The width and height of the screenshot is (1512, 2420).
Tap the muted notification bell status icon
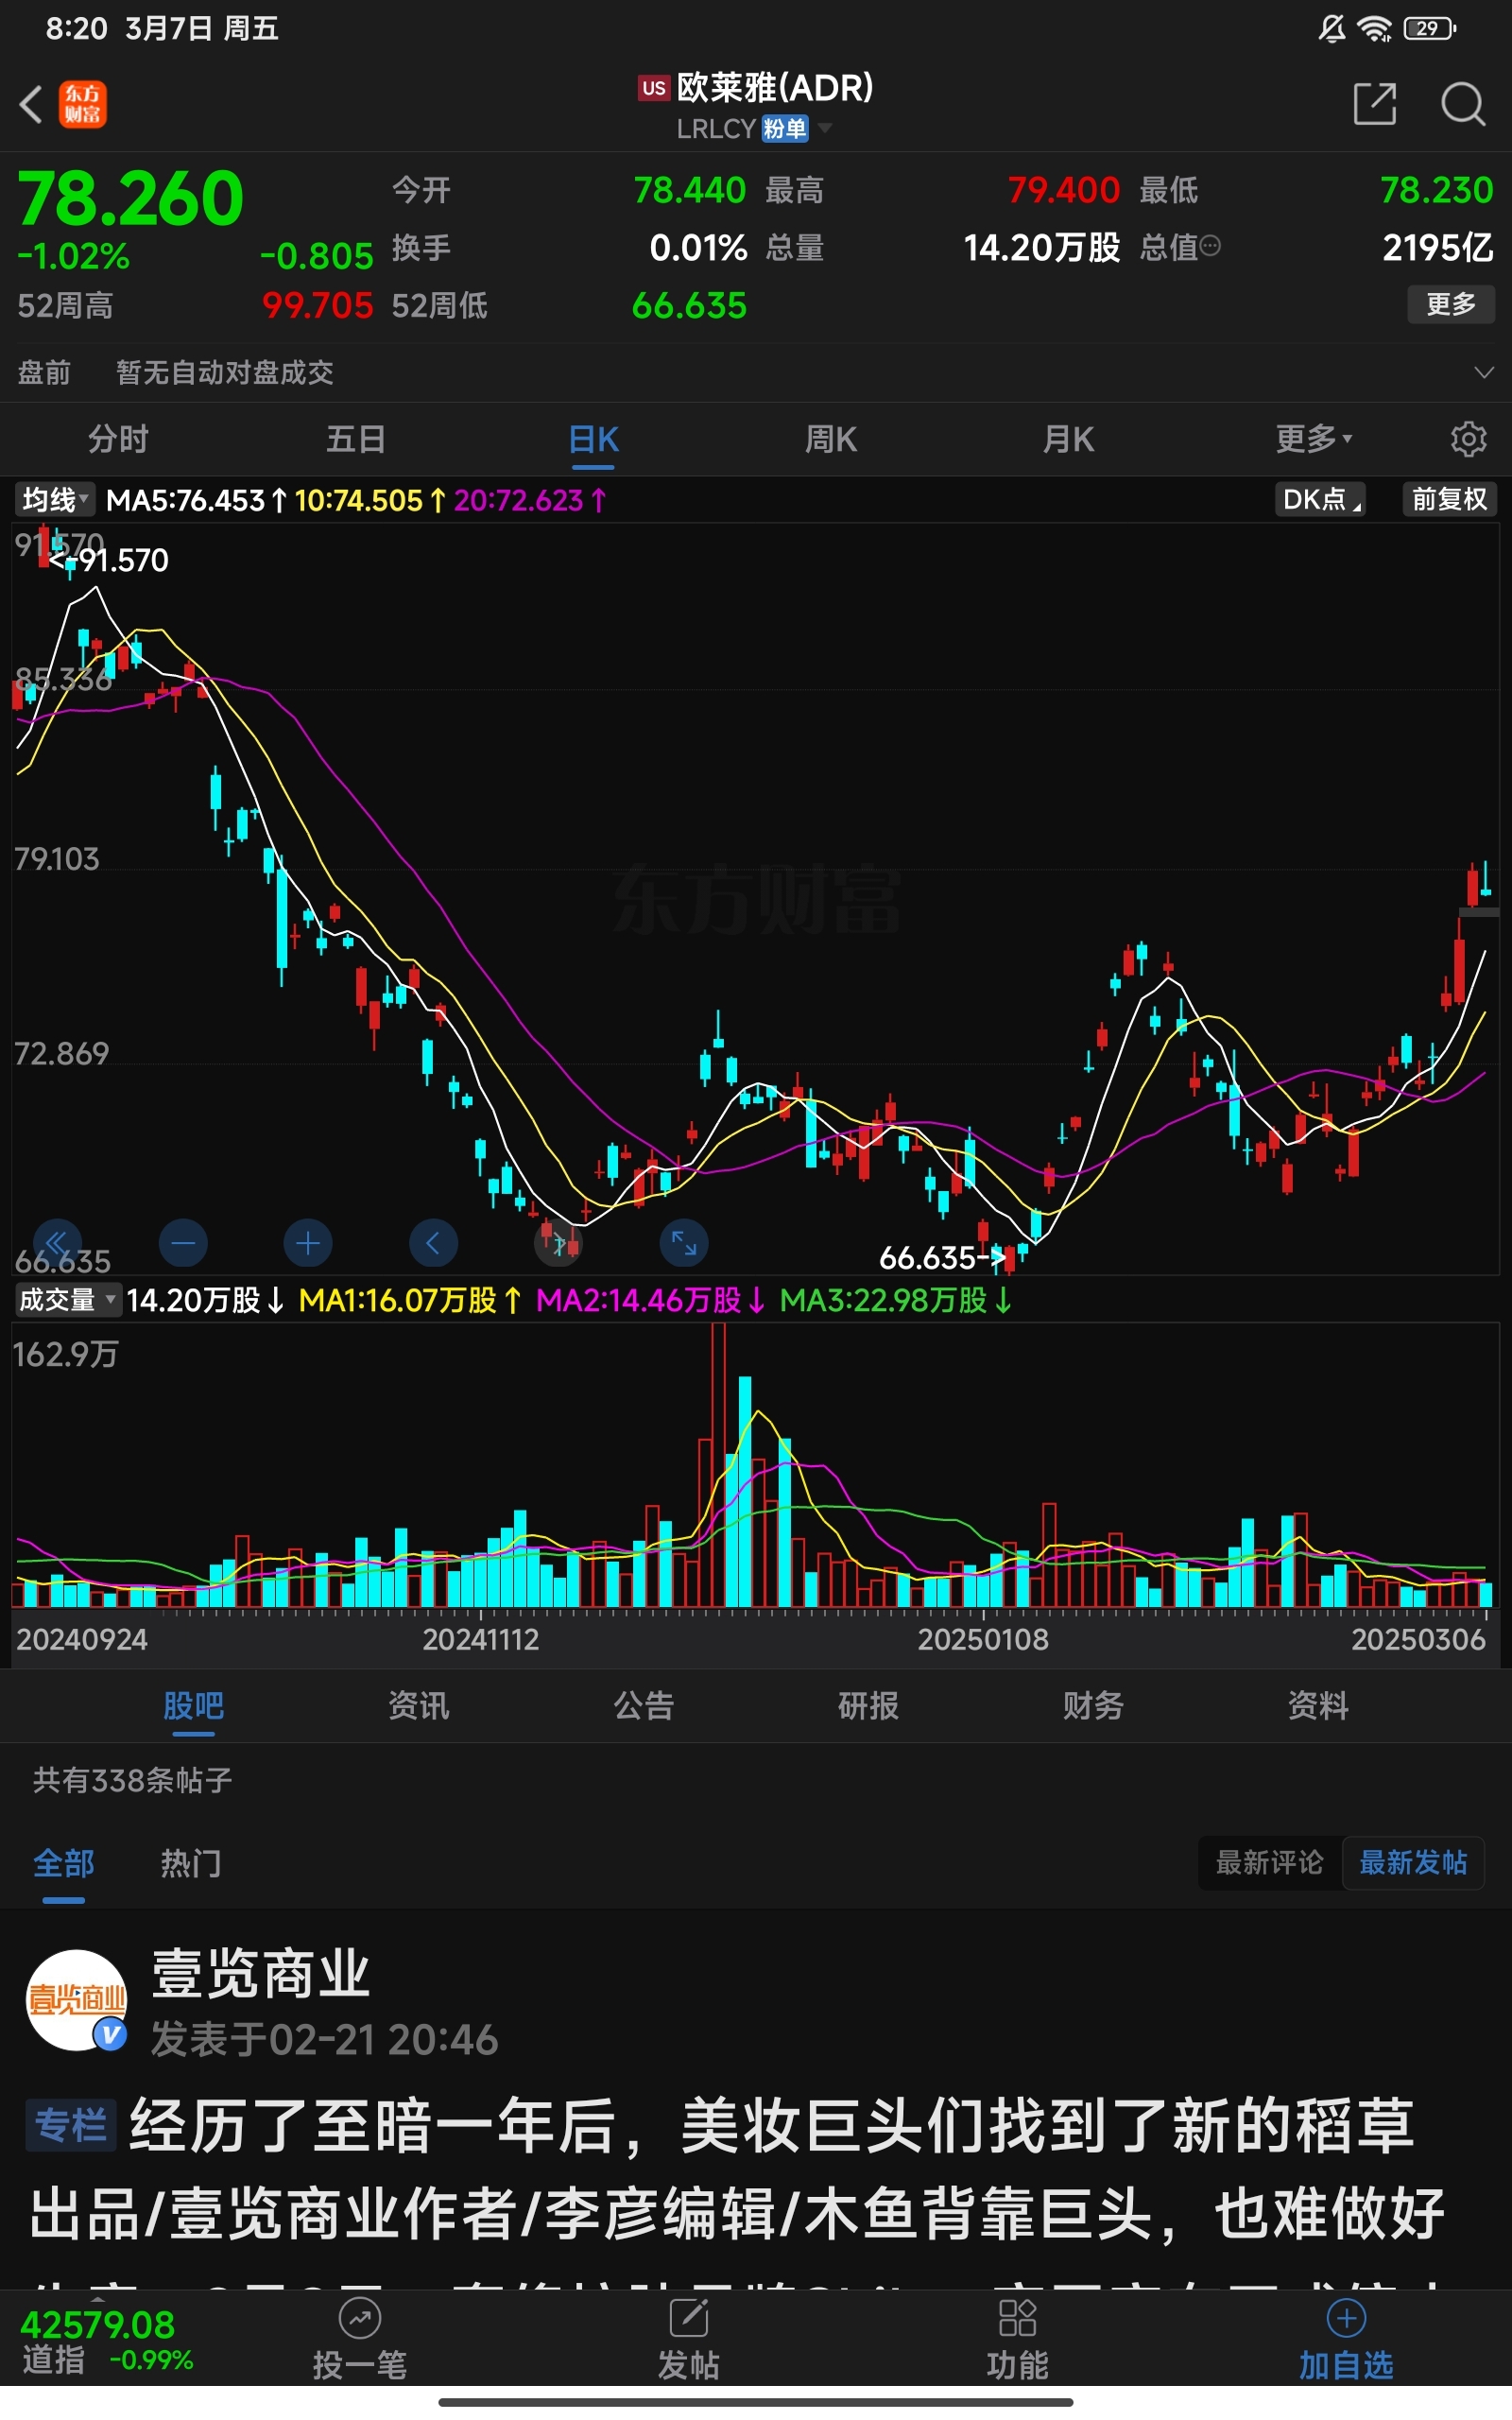pyautogui.click(x=1331, y=29)
